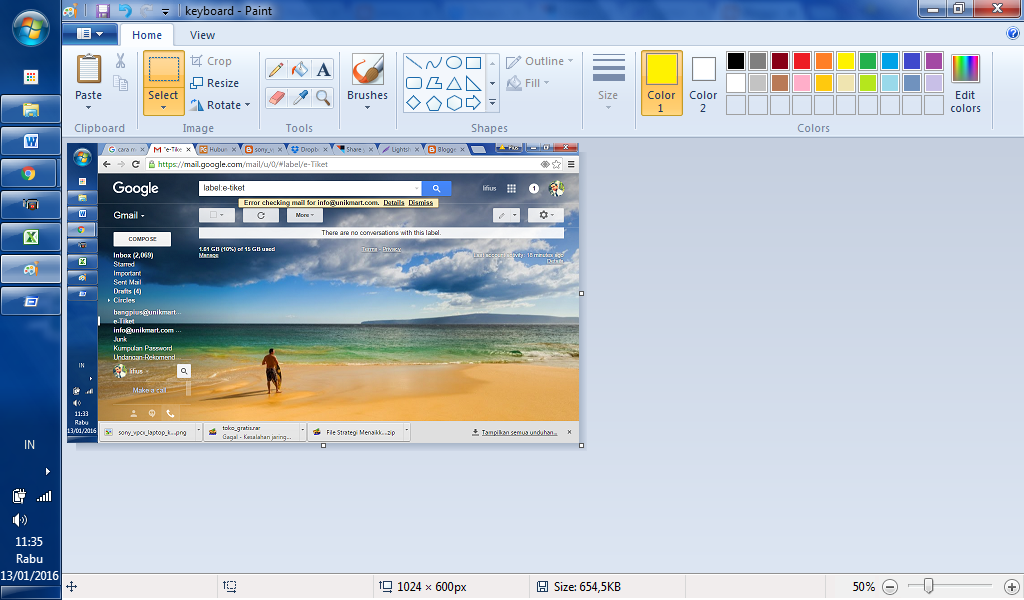This screenshot has width=1024, height=600.
Task: Open Paint Help with the question mark icon
Action: 1013,33
